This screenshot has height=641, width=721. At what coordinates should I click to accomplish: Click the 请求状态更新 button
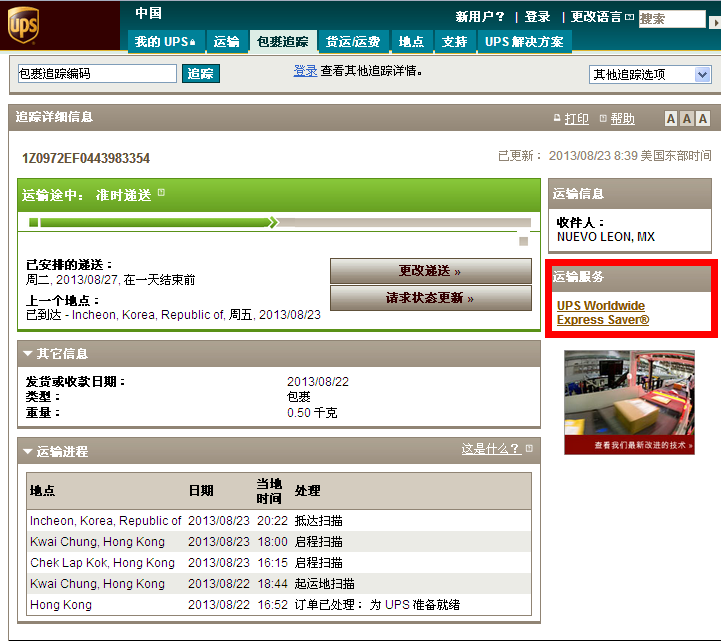(x=431, y=298)
